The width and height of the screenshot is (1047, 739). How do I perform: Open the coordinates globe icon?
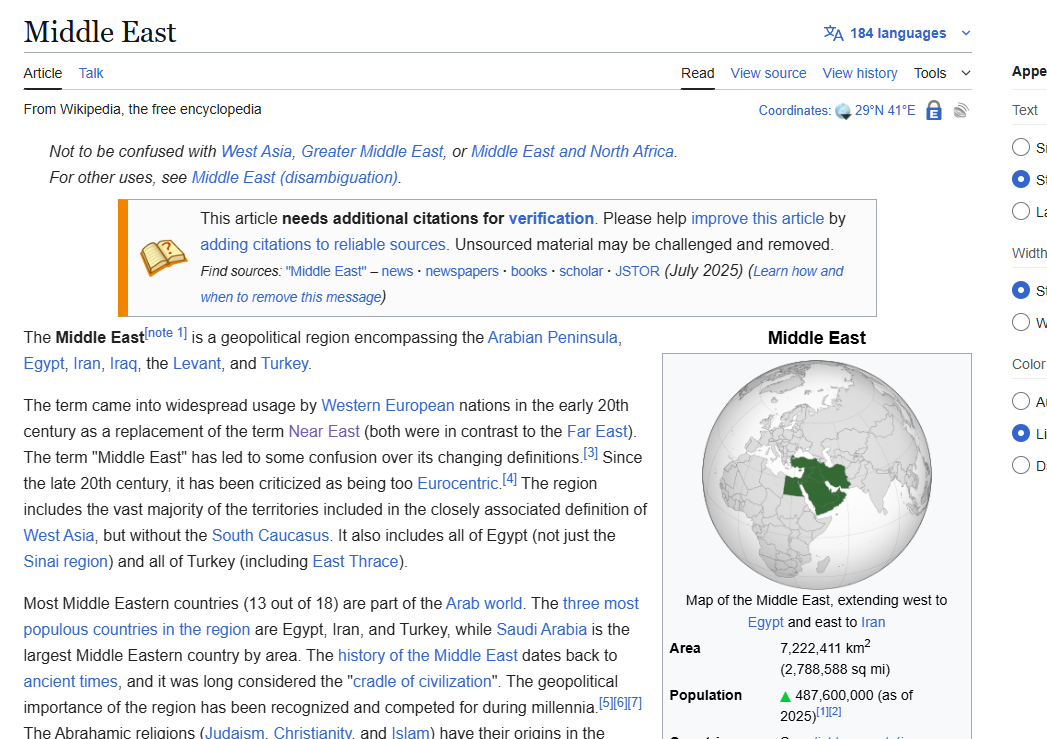(x=843, y=111)
